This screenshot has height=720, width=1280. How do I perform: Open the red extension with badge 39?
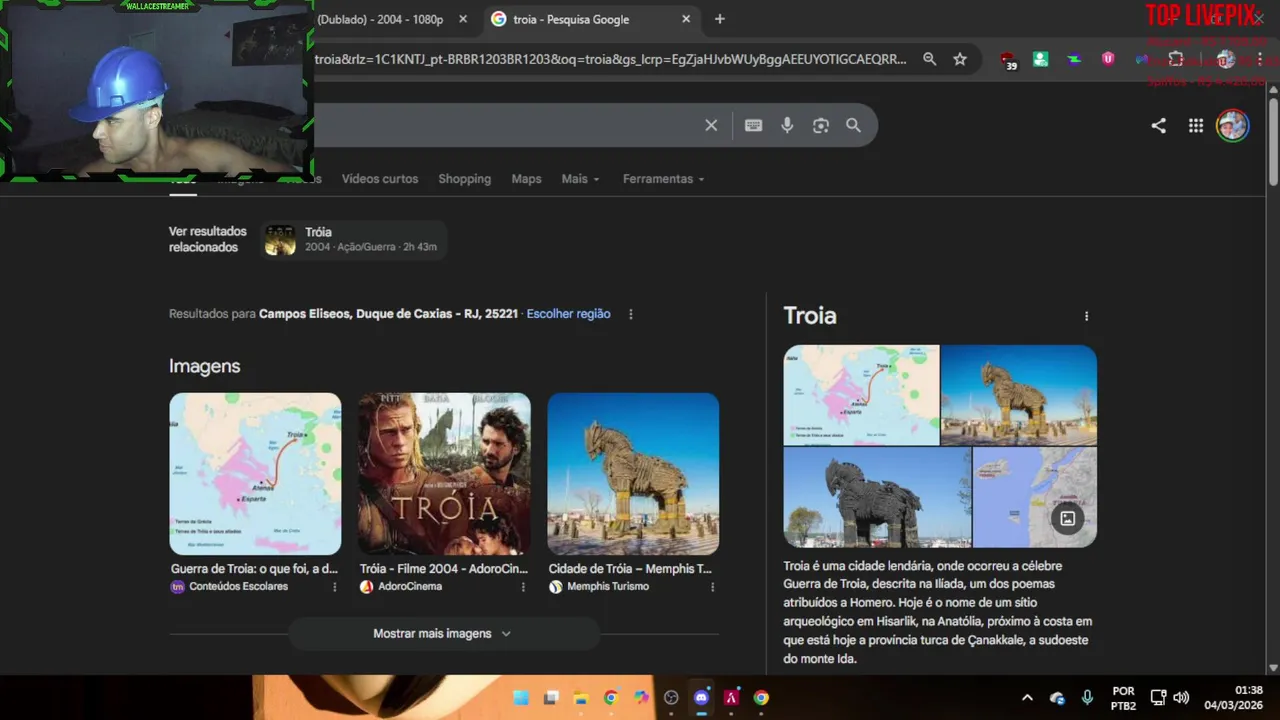coord(1008,60)
